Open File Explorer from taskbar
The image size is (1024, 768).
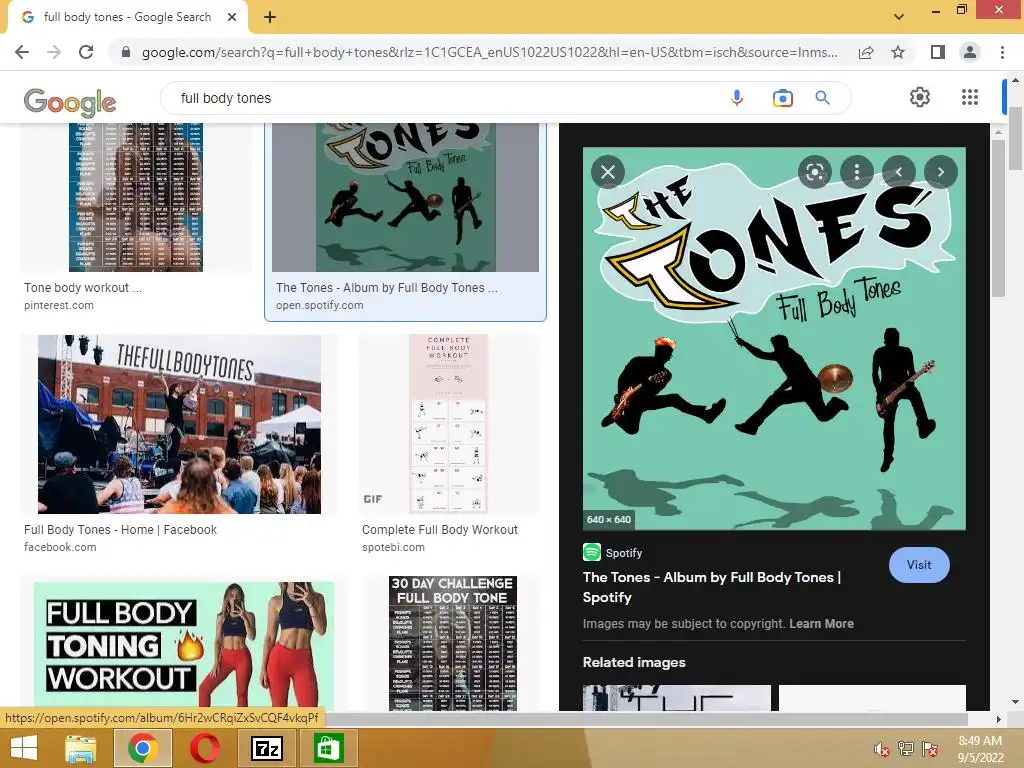click(x=81, y=748)
